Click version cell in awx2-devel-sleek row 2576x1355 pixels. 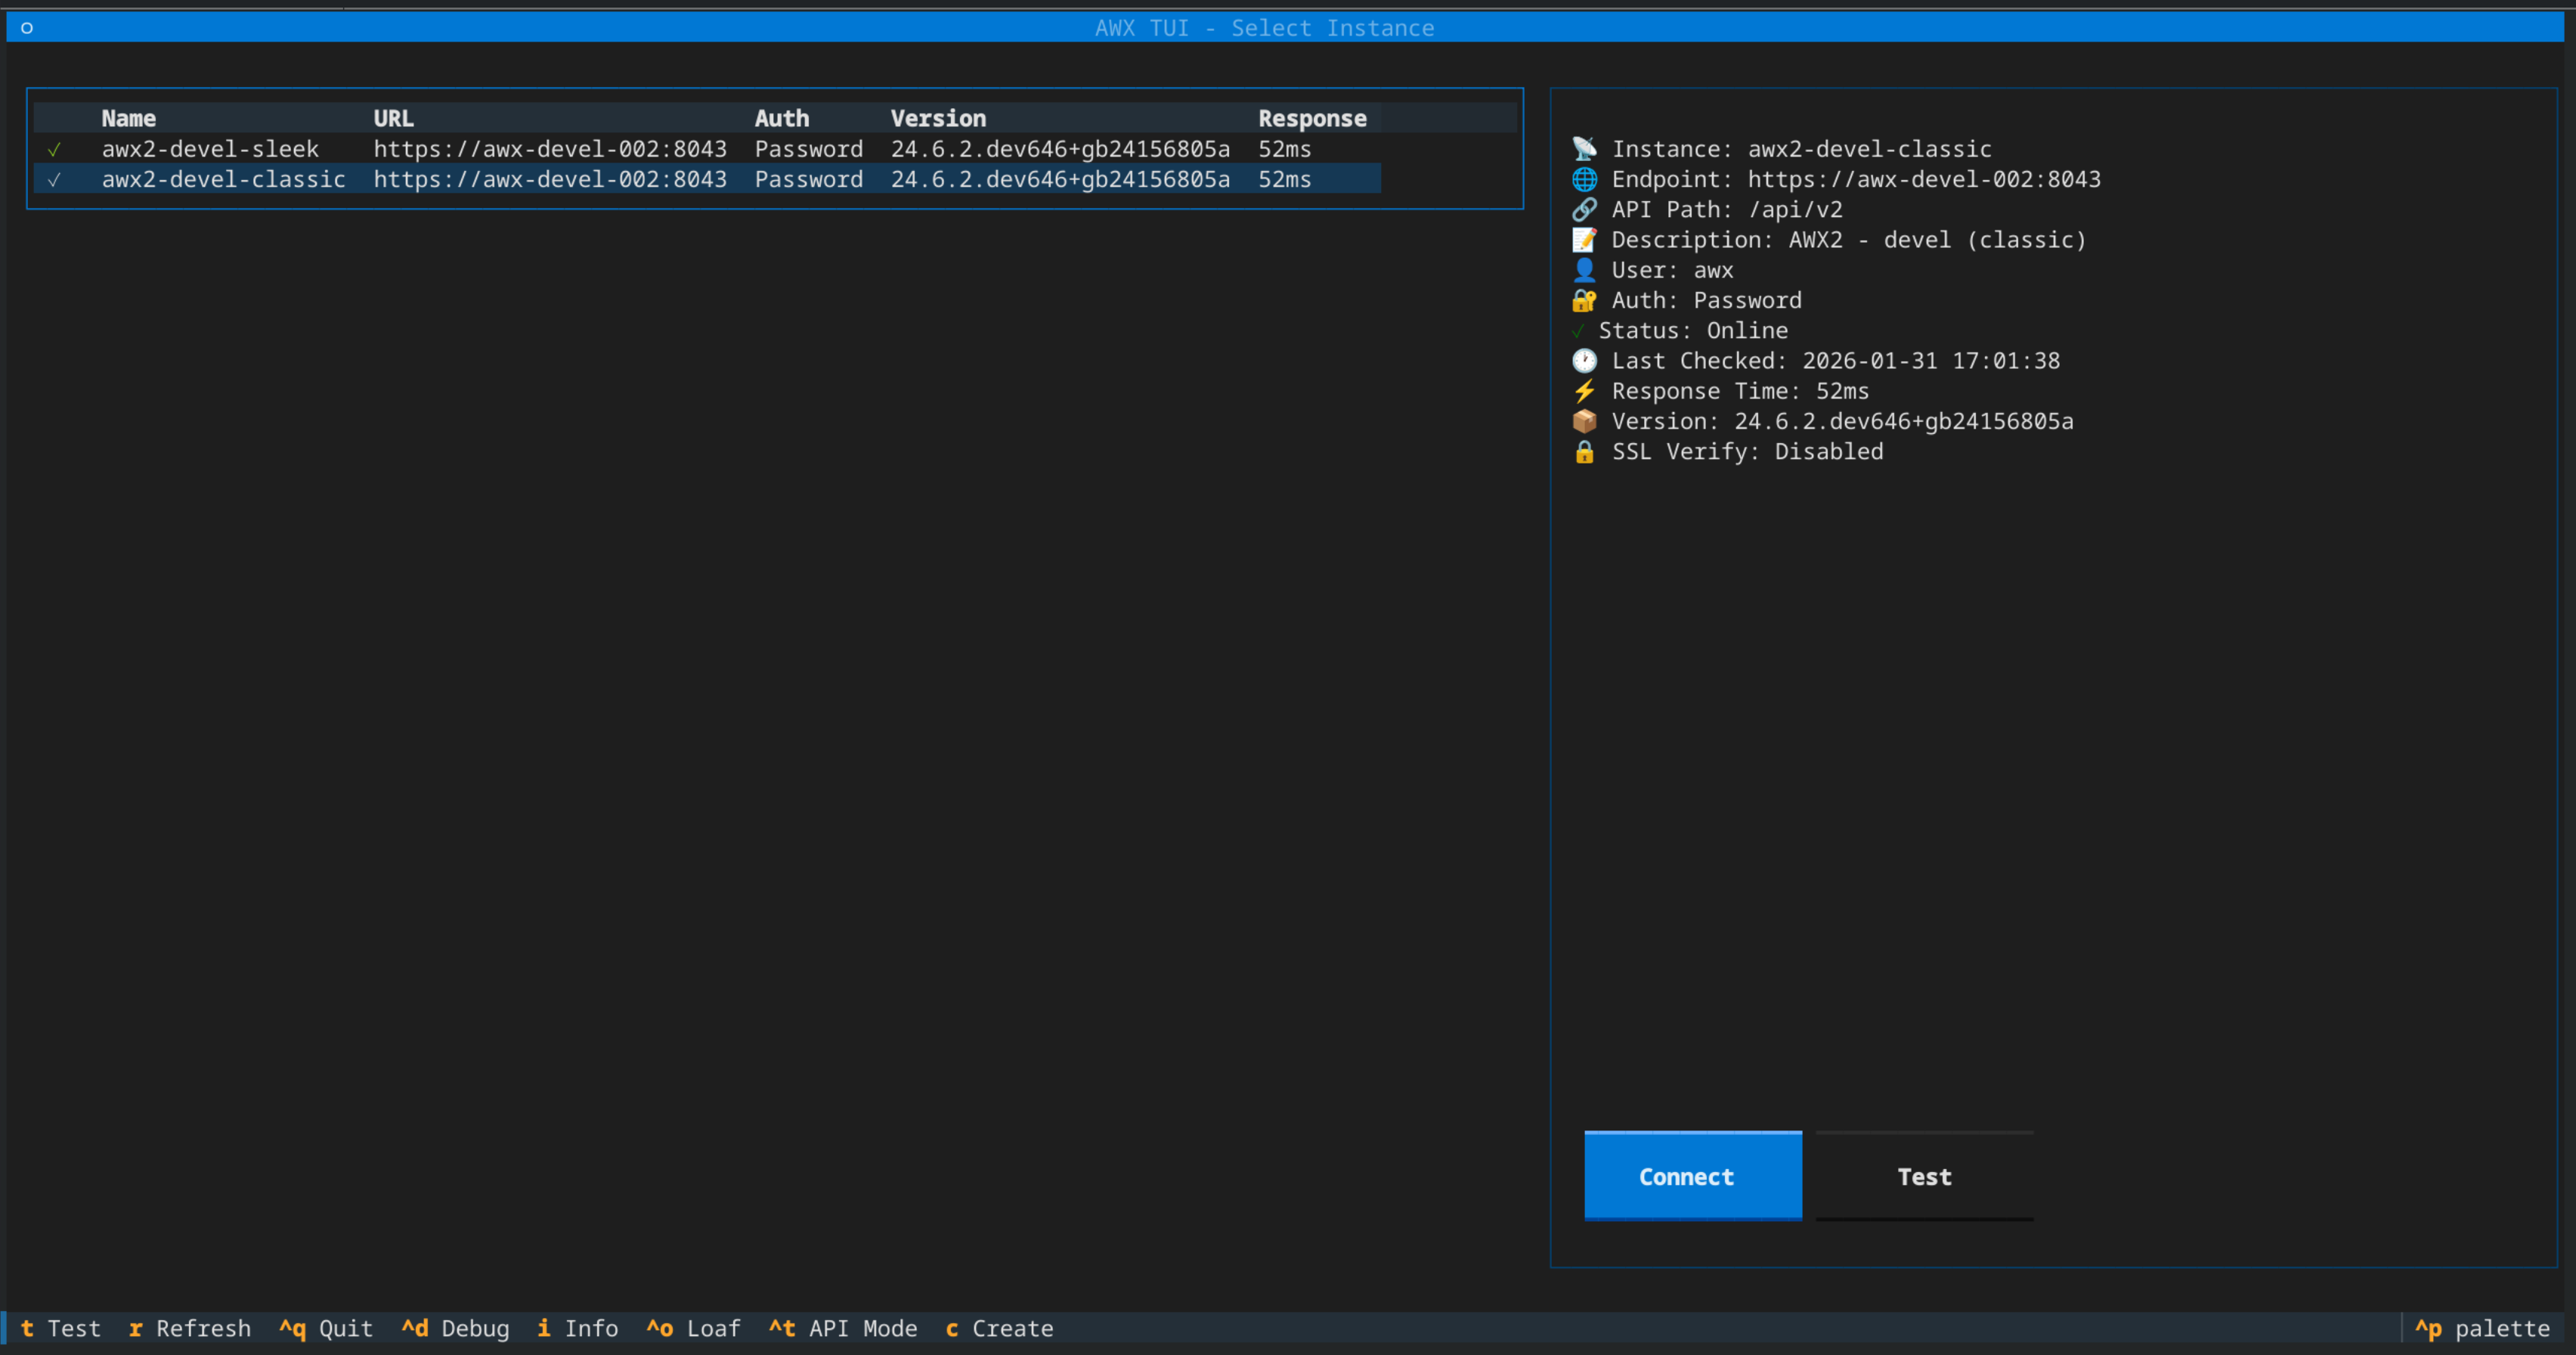[1060, 149]
